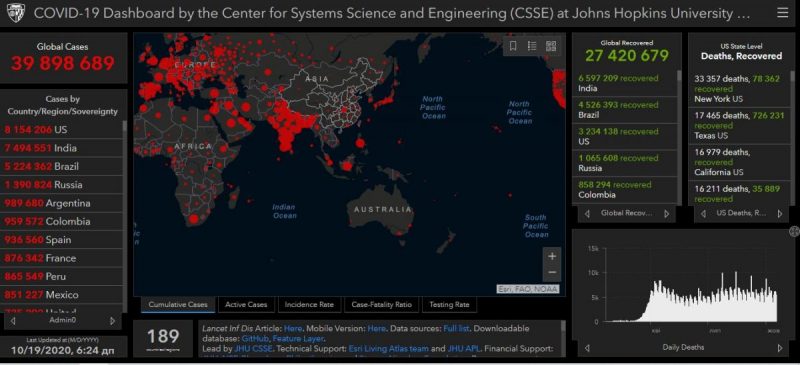Previous arrow beside US Deaths pager
This screenshot has height=365, width=800.
tap(704, 214)
